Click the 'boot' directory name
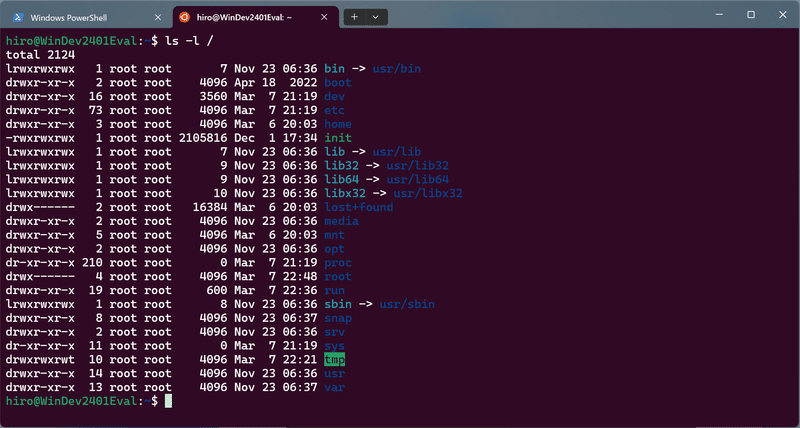Screen dimensions: 800x428 [338, 83]
